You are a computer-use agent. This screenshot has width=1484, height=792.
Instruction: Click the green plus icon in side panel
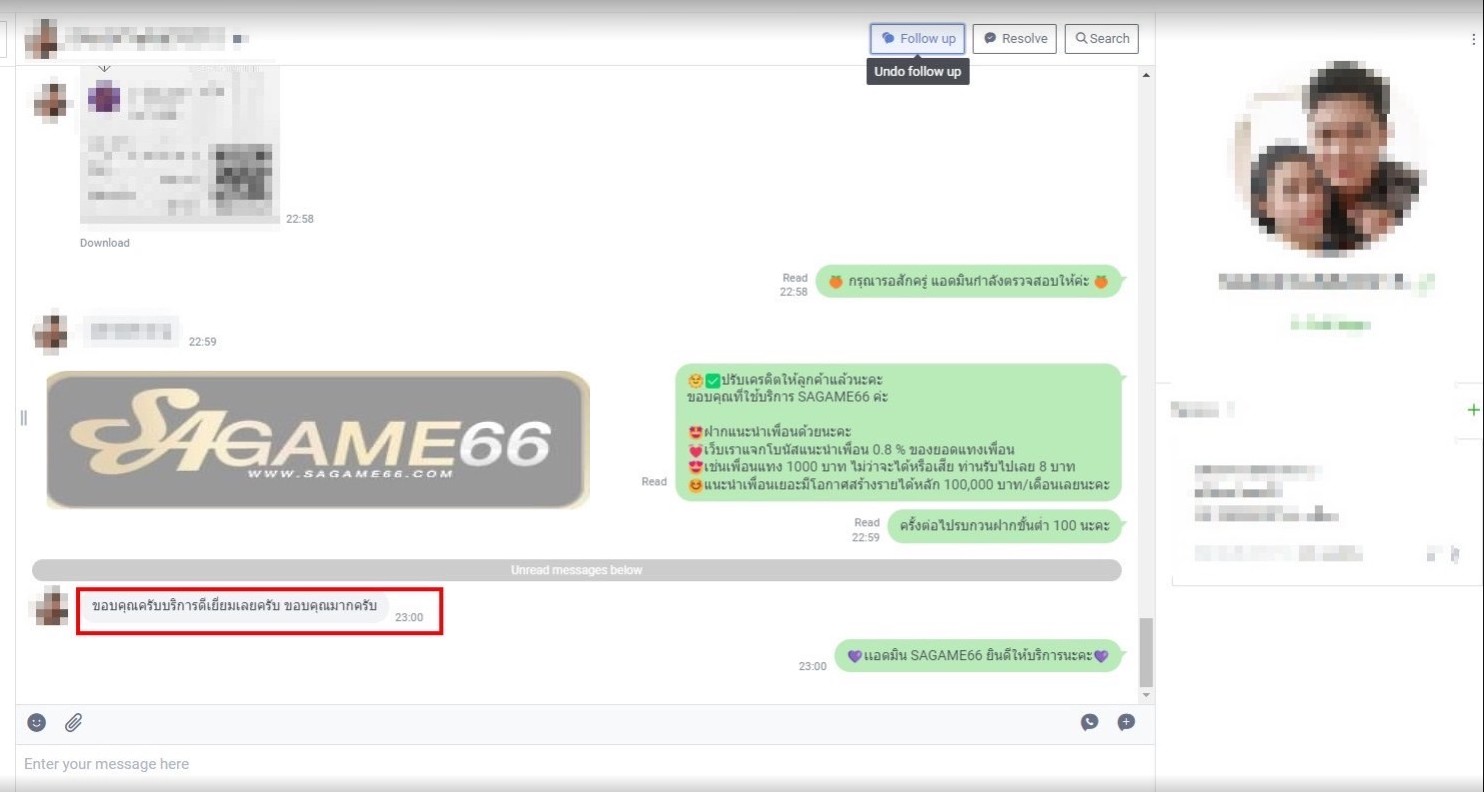tap(1472, 410)
